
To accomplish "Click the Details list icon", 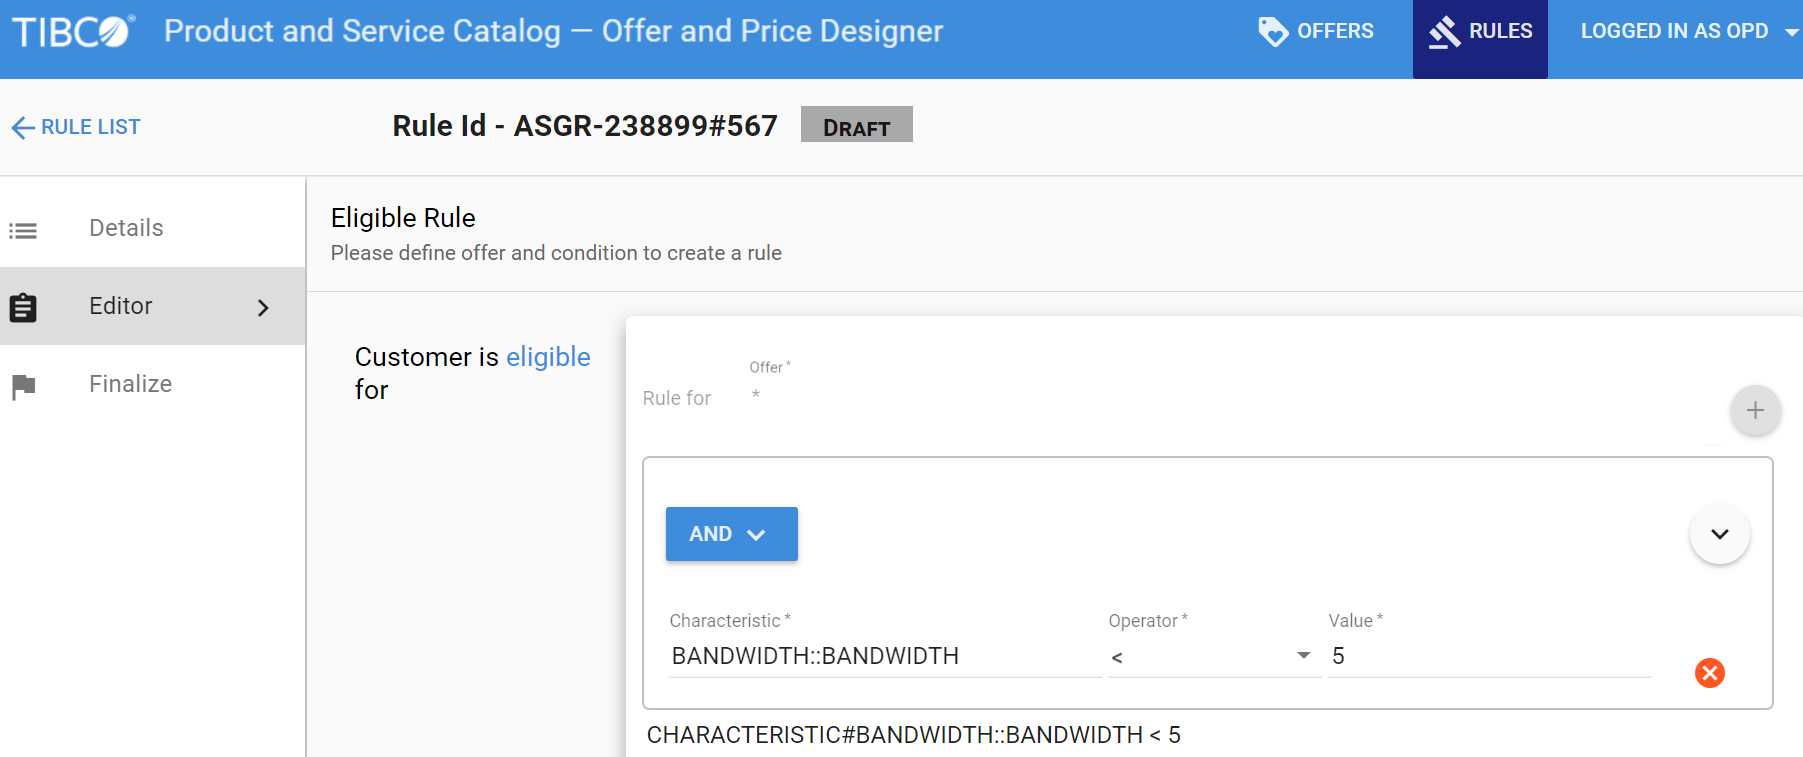I will click(23, 230).
